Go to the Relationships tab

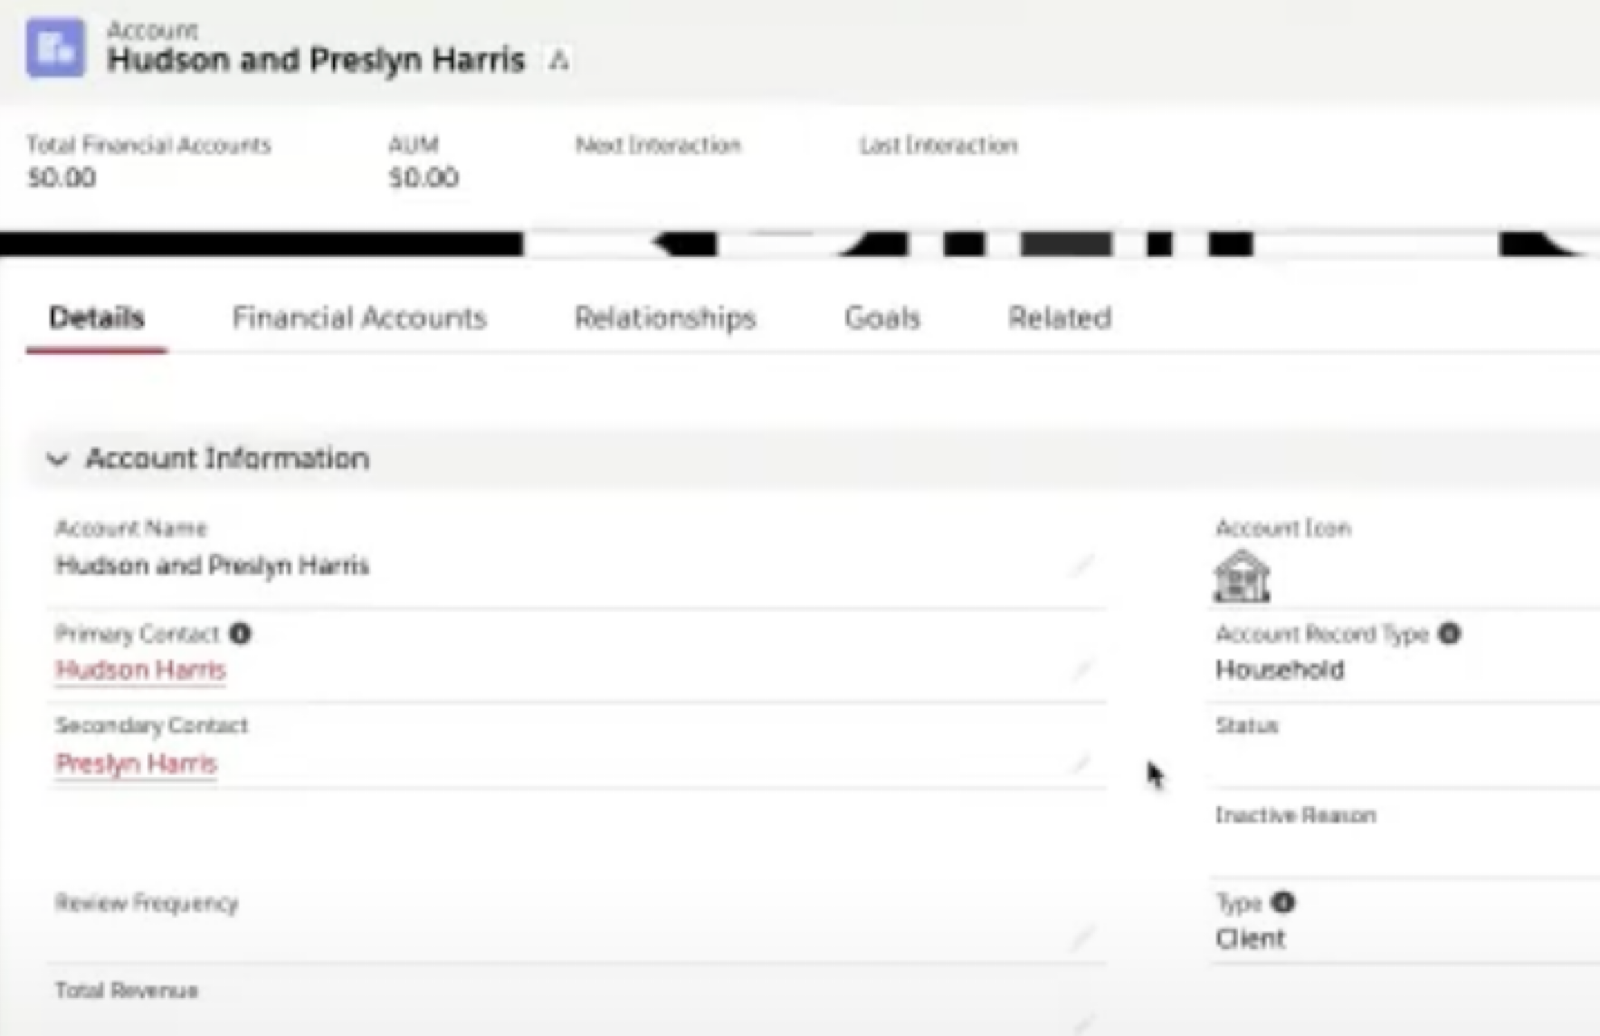tap(665, 318)
